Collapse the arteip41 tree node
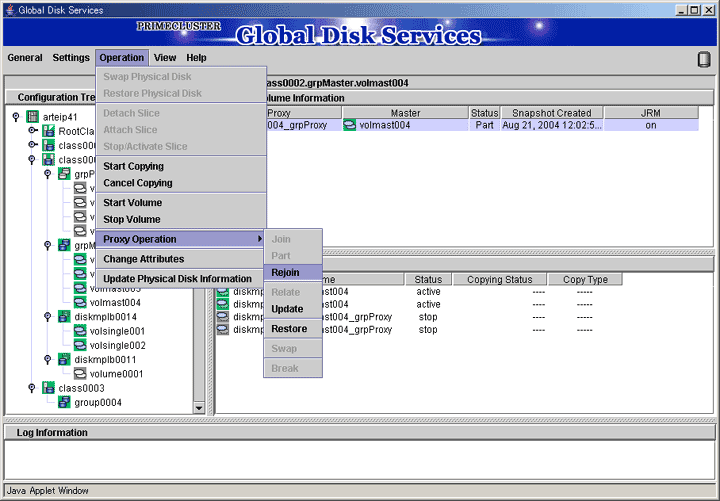The image size is (720, 501). [16, 117]
